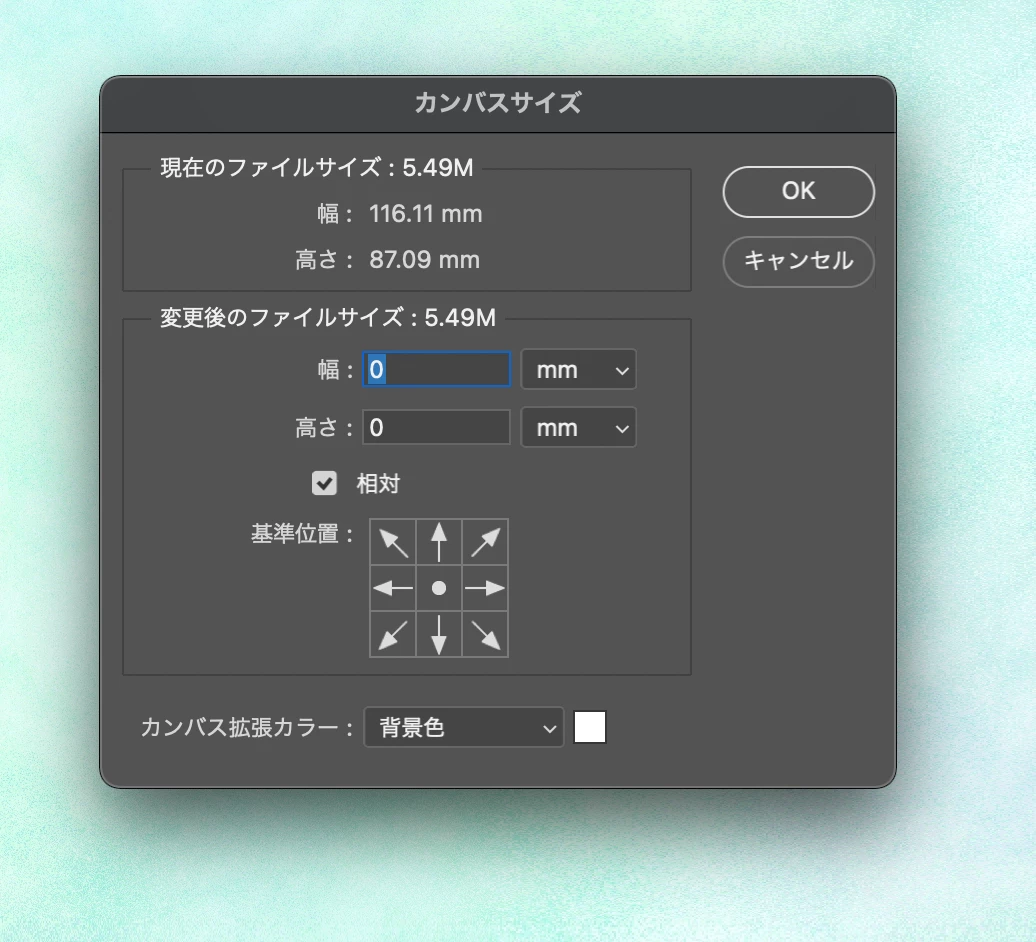
Task: Open the カンバス拡張カラー 背景色 dropdown
Action: coord(464,727)
